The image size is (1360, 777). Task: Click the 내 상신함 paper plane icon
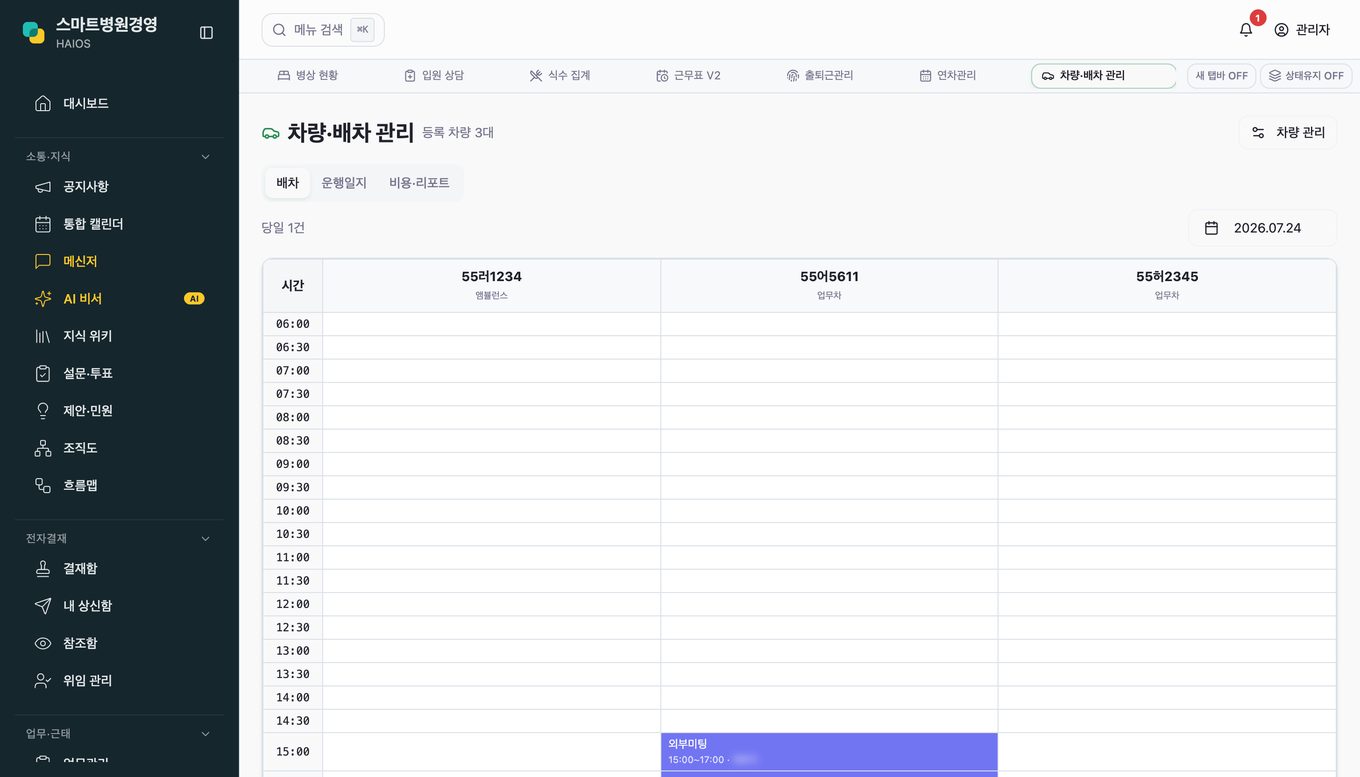(43, 606)
